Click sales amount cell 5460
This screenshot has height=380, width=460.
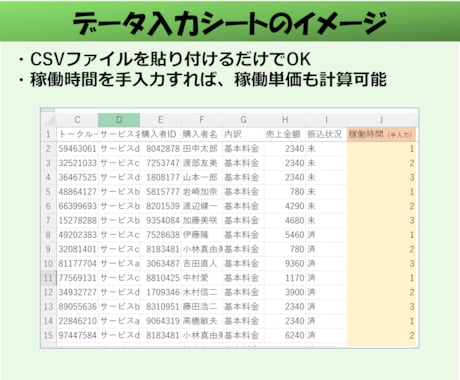pyautogui.click(x=285, y=235)
